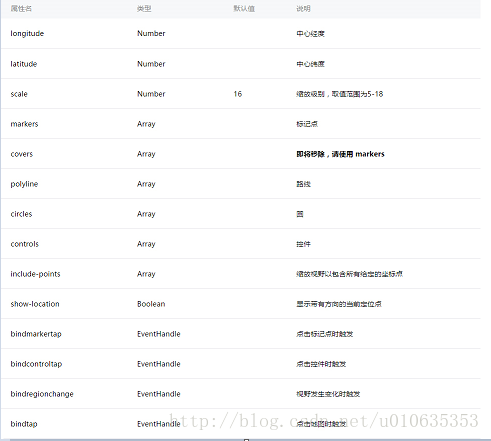This screenshot has height=441, width=491.
Task: Click 'EventHandle' in bindregionchange row
Action: coord(159,394)
